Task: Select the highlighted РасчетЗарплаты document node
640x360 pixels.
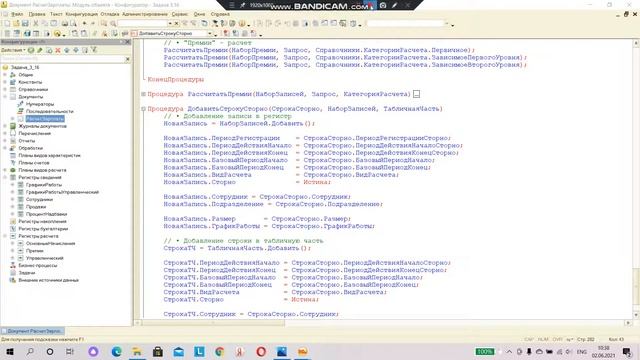Action: [x=45, y=119]
